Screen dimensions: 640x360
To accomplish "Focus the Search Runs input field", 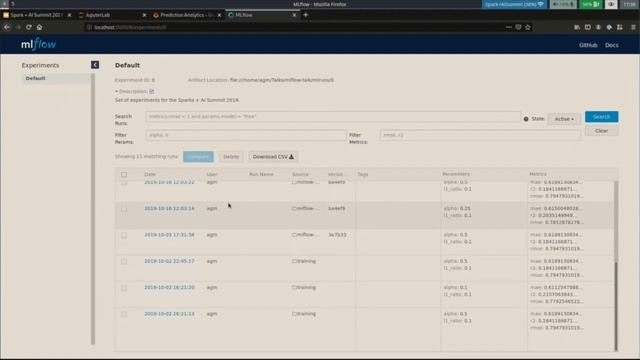I will (x=333, y=117).
